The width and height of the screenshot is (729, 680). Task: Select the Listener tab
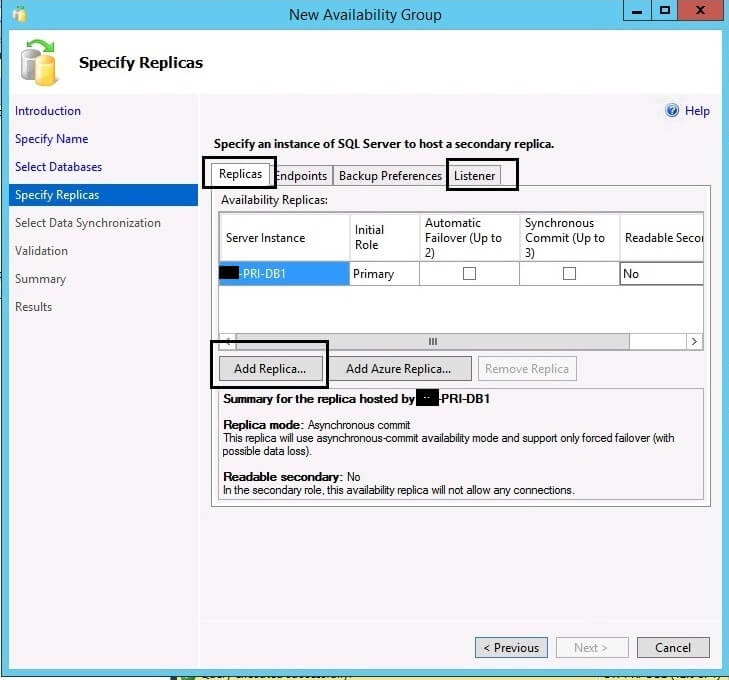coord(475,176)
